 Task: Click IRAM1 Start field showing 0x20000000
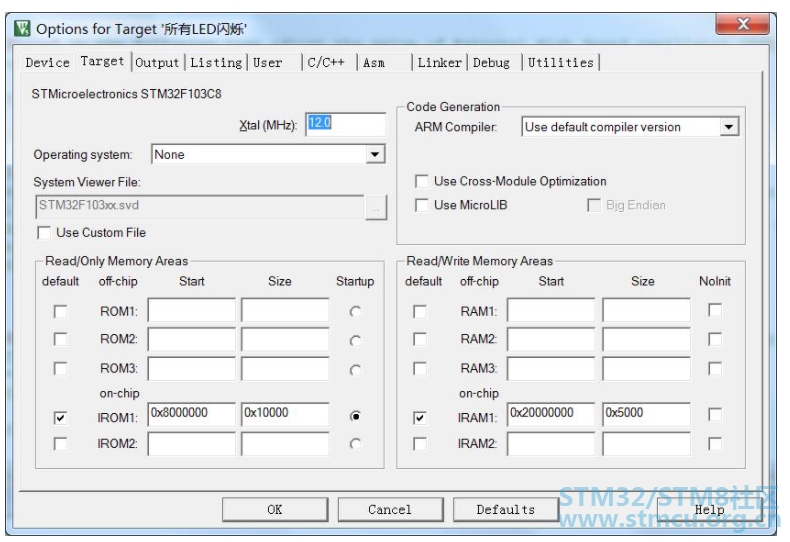[551, 414]
